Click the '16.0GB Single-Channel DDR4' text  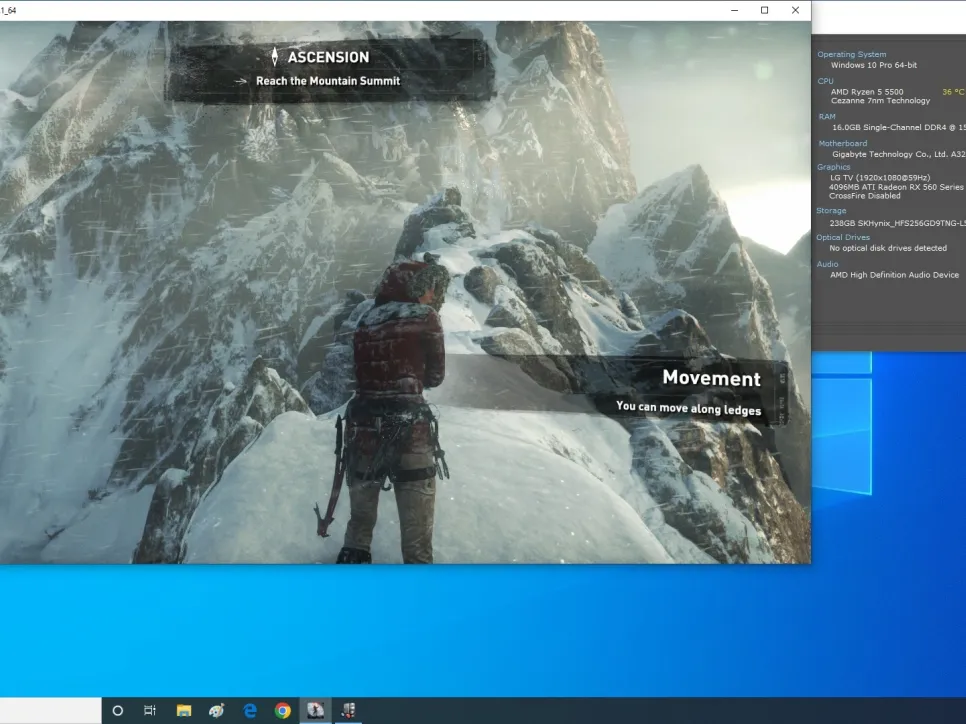coord(889,128)
